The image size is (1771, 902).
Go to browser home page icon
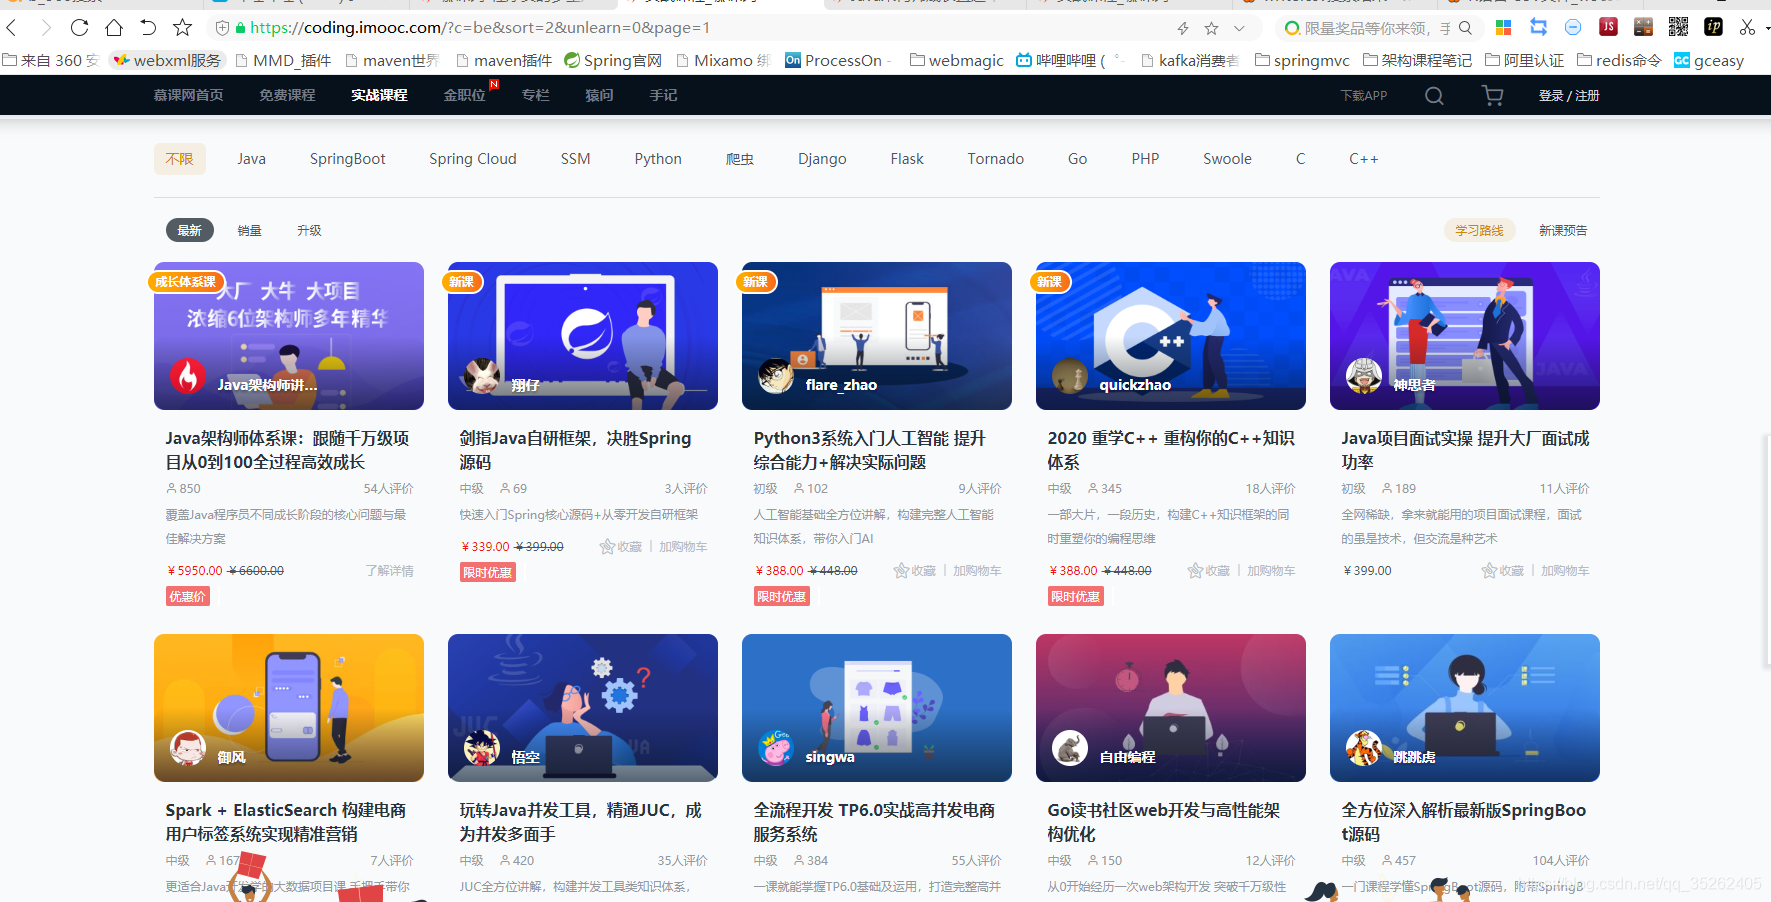click(114, 27)
